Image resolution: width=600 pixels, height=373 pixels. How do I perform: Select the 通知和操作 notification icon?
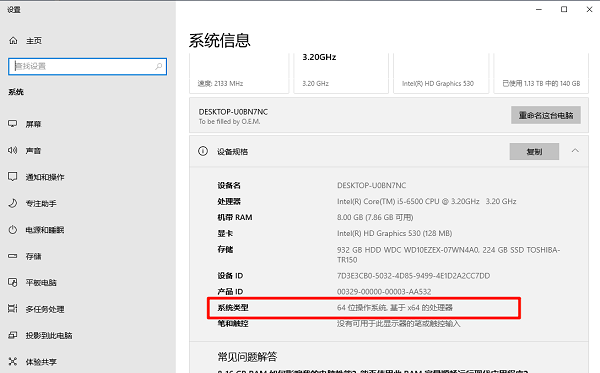click(x=13, y=177)
